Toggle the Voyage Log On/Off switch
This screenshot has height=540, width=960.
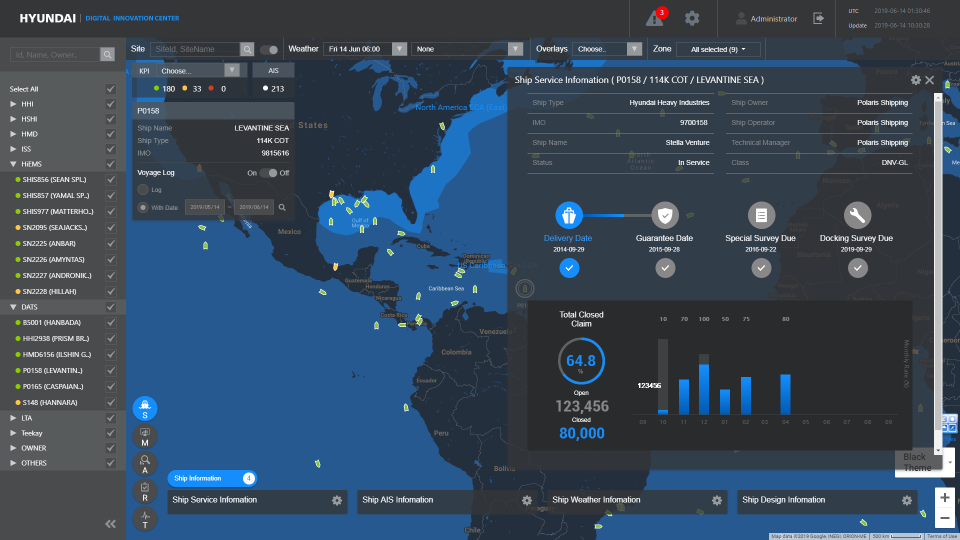click(268, 173)
